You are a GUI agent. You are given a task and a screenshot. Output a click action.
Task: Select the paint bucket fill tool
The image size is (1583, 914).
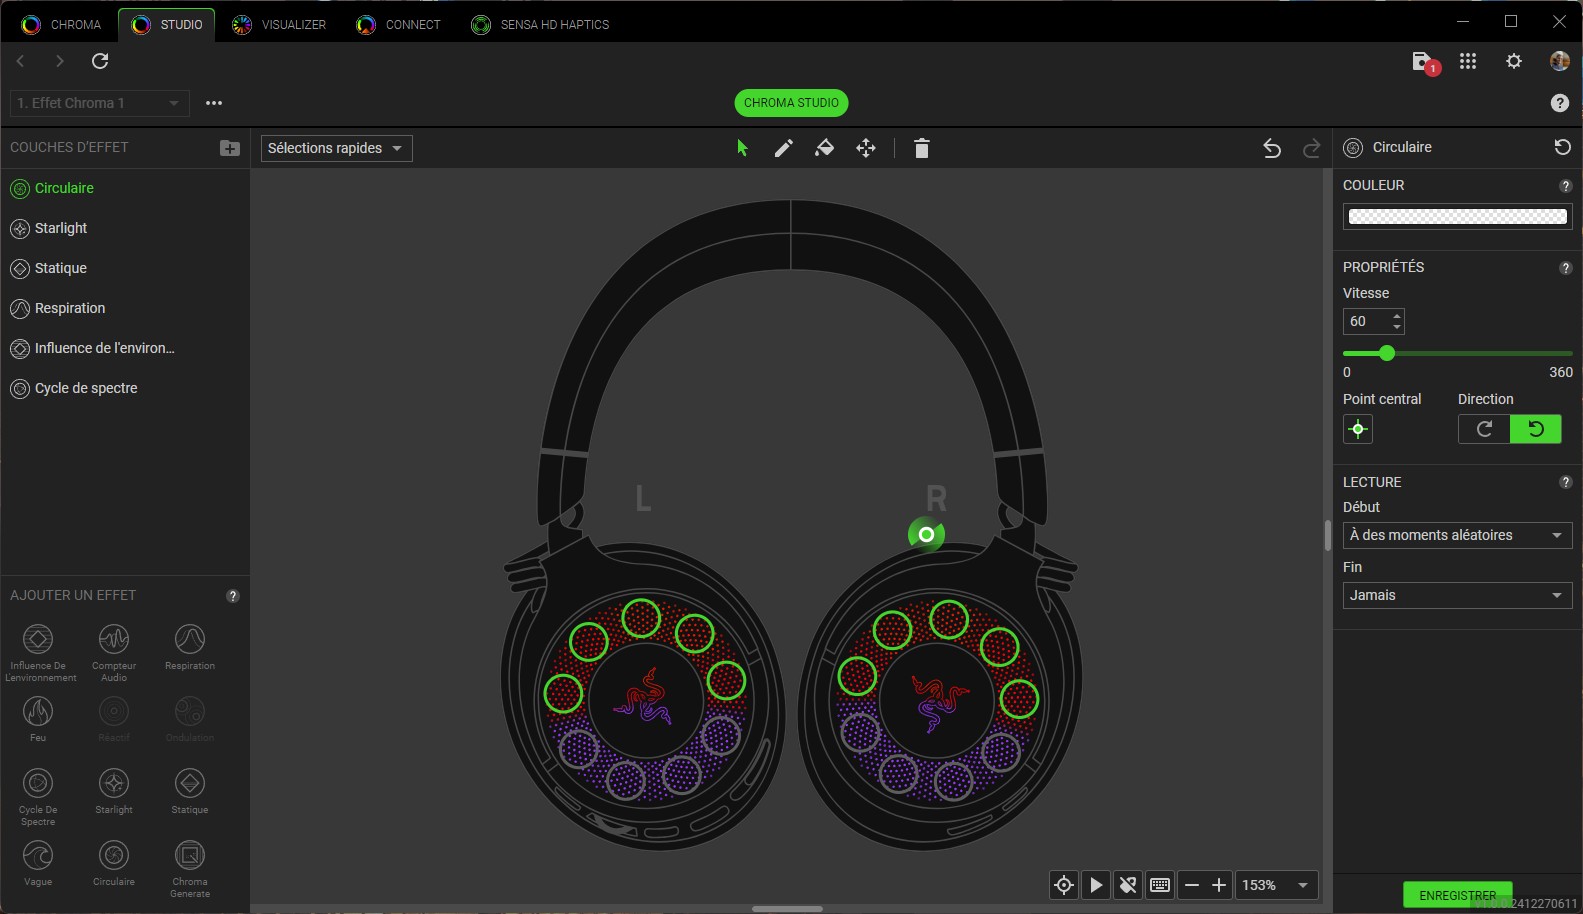pyautogui.click(x=824, y=148)
